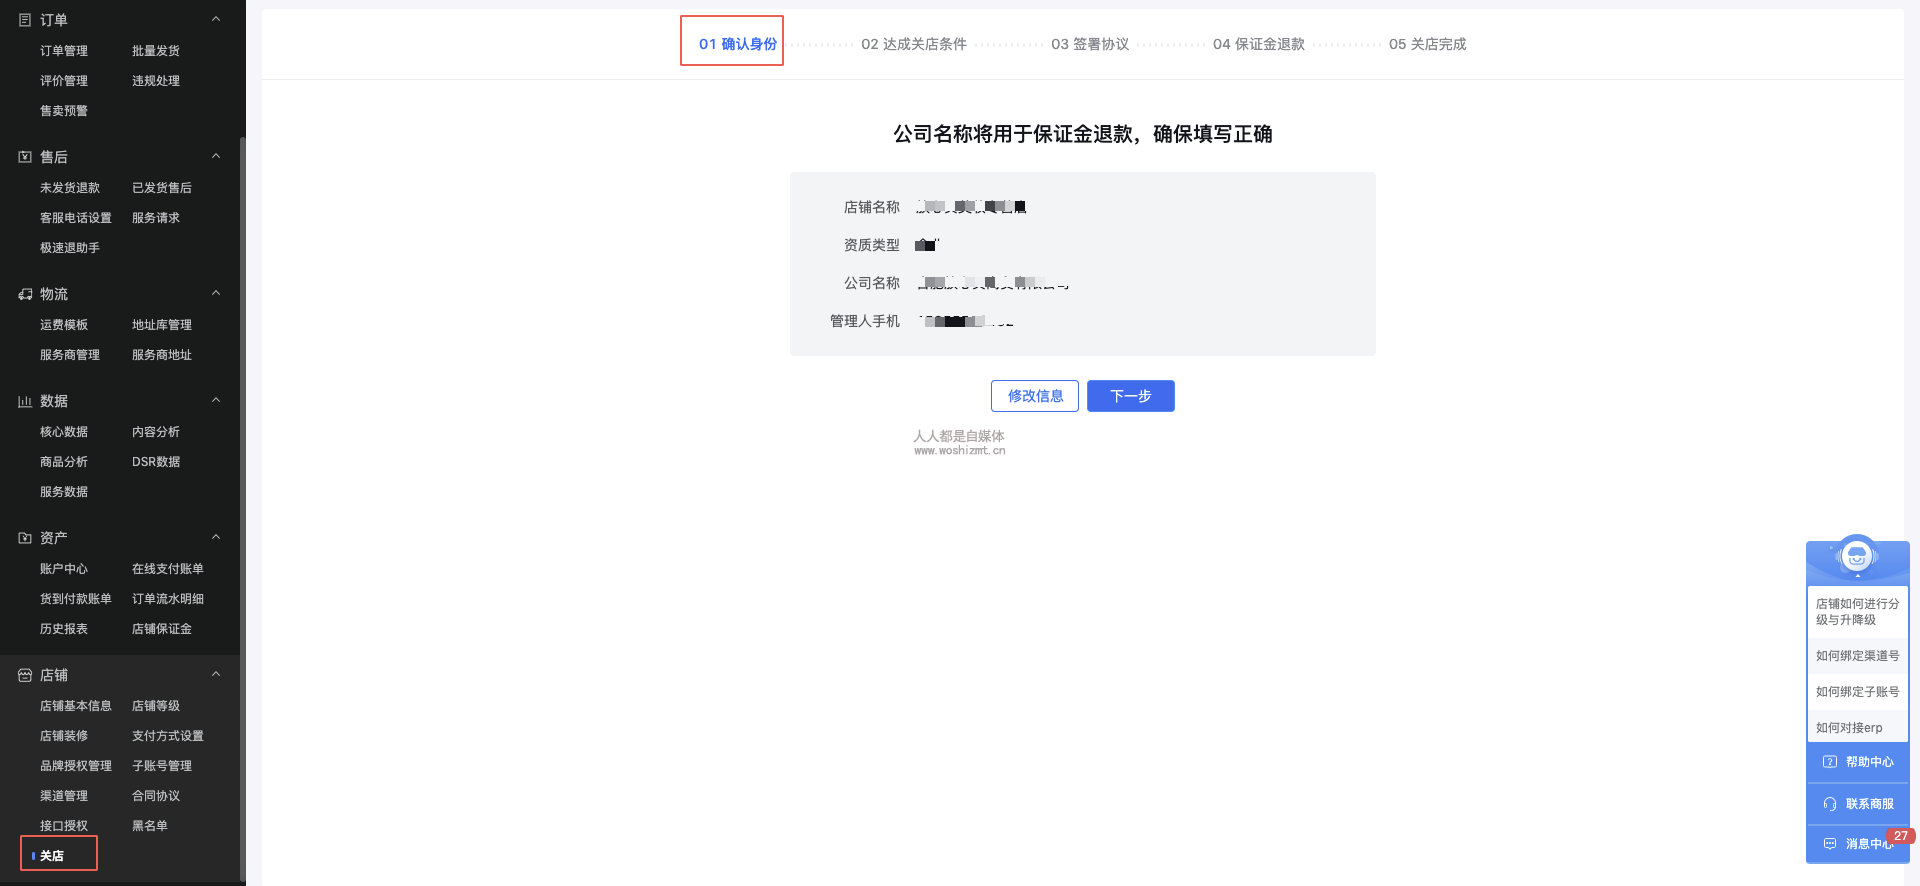Select step 05 关店完成
The width and height of the screenshot is (1920, 886).
(x=1427, y=44)
